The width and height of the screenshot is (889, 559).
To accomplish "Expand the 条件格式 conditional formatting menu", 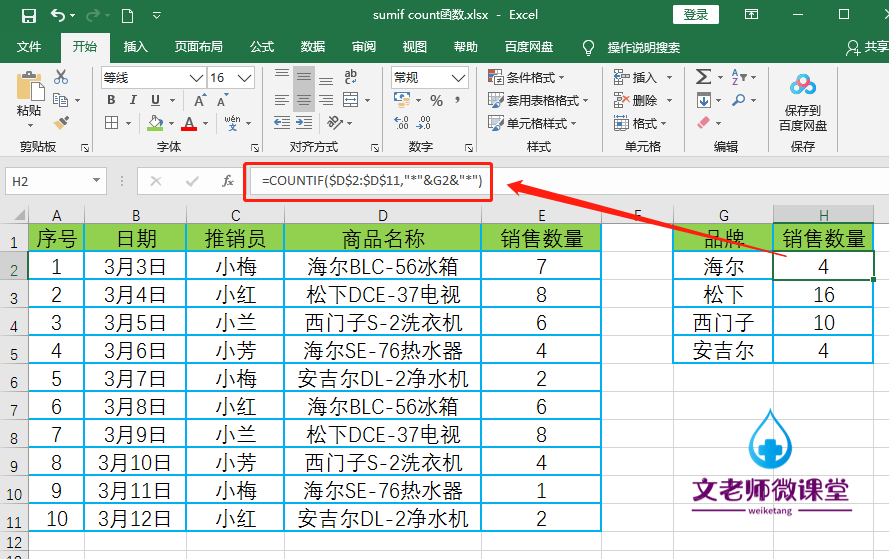I will pyautogui.click(x=526, y=77).
